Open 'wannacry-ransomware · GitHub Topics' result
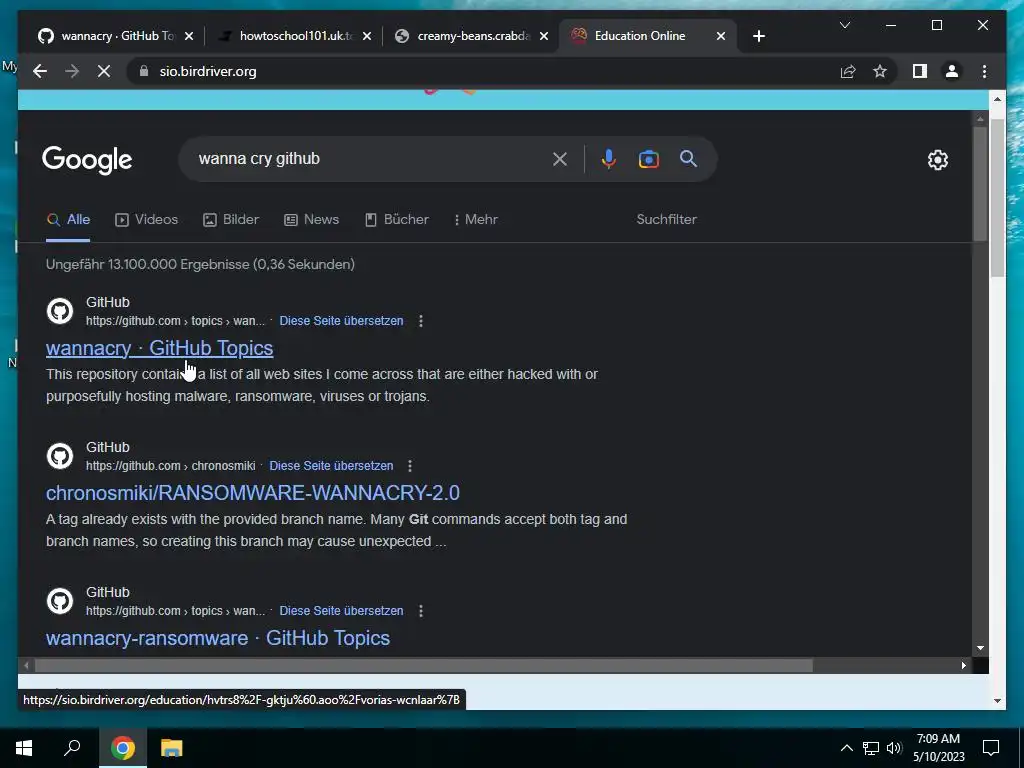The height and width of the screenshot is (768, 1024). [x=217, y=638]
